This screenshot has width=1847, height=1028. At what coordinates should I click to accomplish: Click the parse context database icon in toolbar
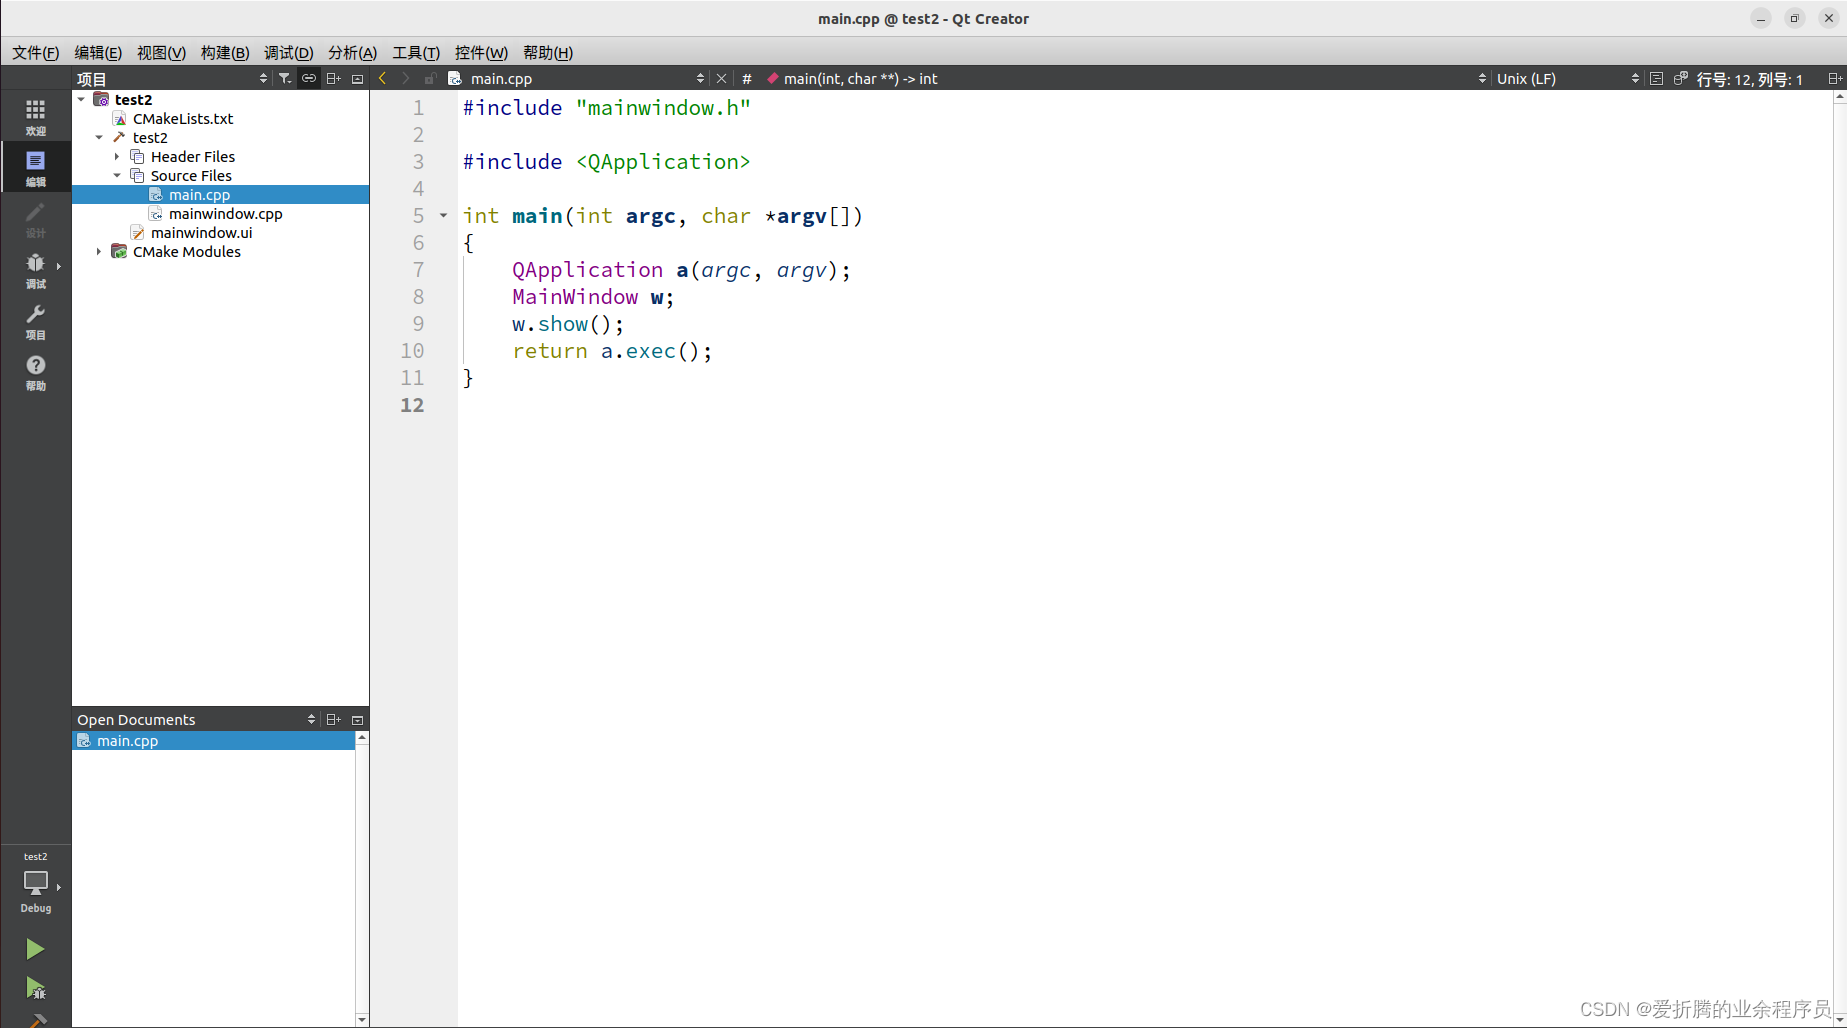coord(1681,78)
